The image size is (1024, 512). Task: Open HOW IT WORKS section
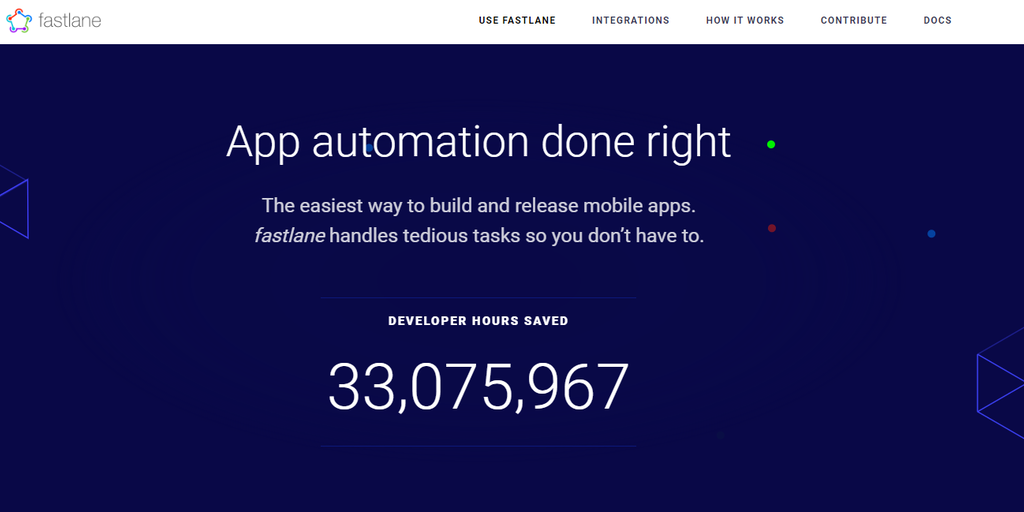coord(745,20)
